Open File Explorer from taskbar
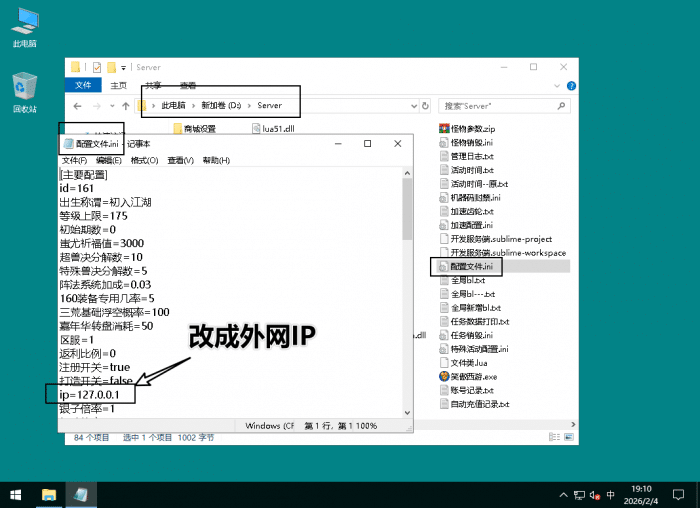The image size is (700, 508). tap(49, 495)
